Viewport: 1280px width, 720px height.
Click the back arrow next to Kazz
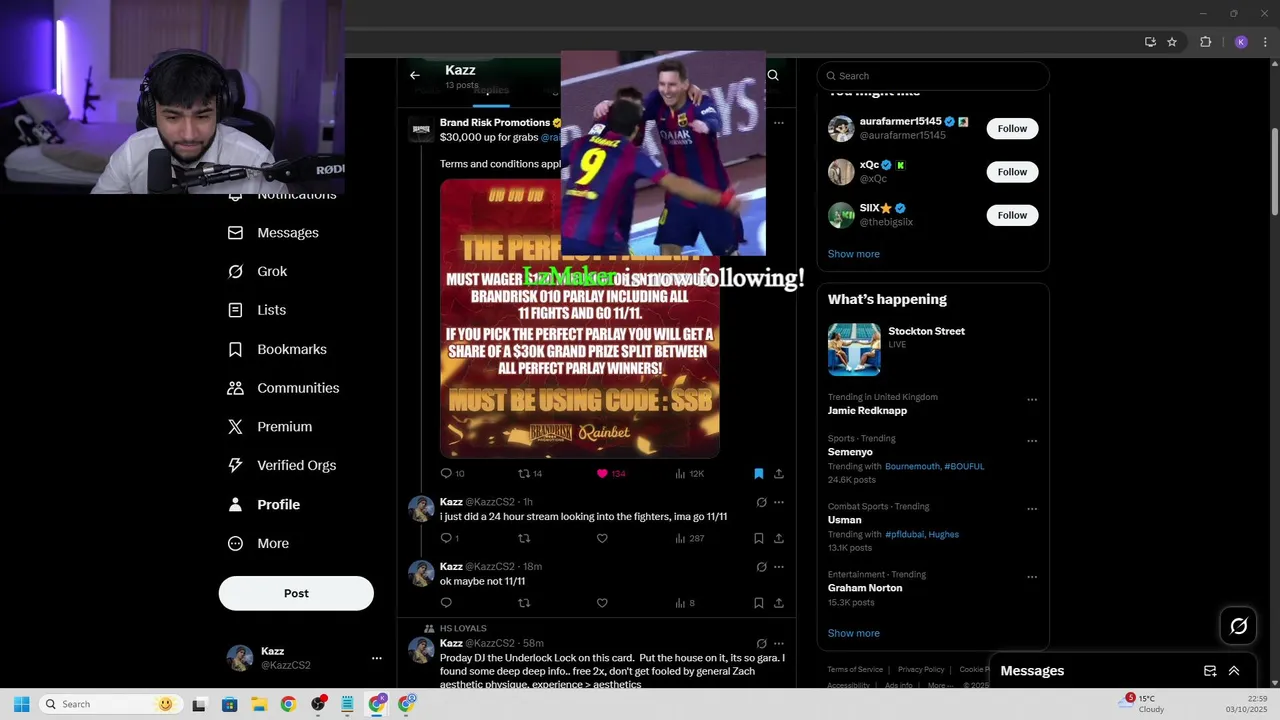pos(415,75)
